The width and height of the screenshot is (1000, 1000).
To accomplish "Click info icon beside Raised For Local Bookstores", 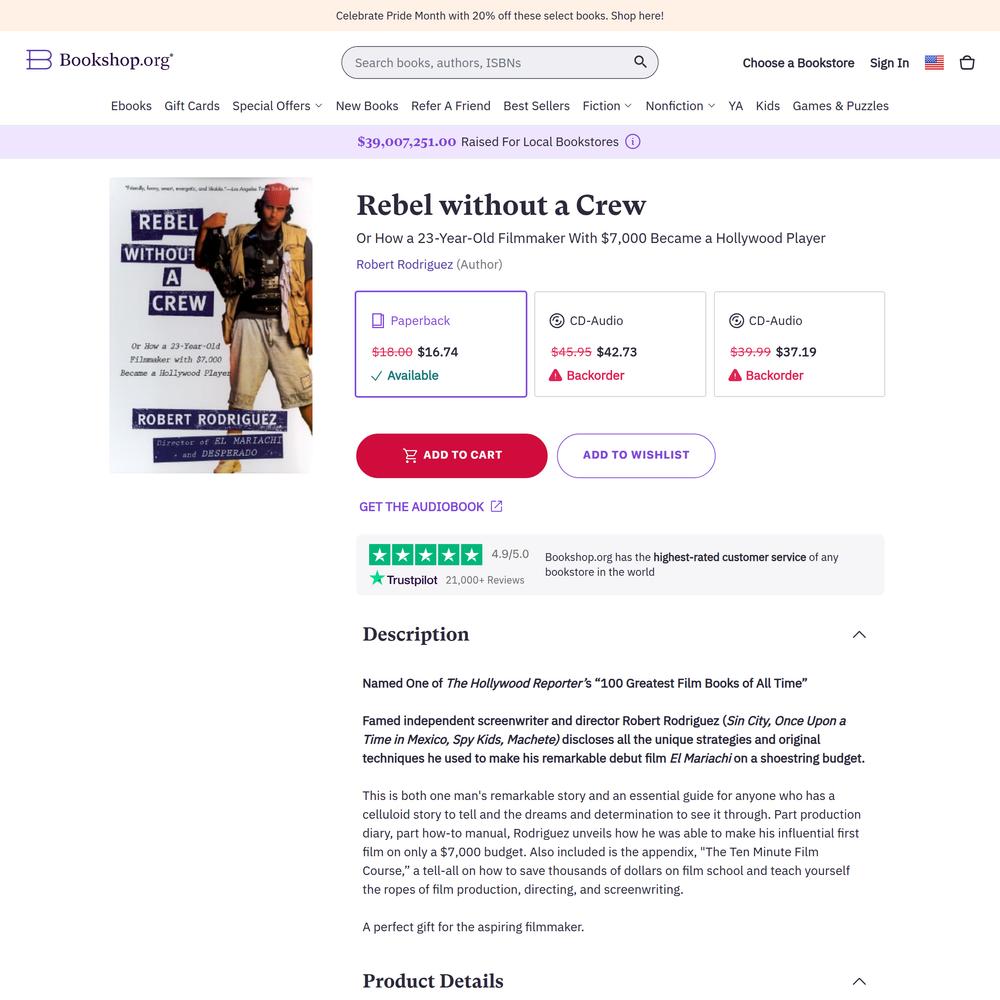I will [632, 142].
